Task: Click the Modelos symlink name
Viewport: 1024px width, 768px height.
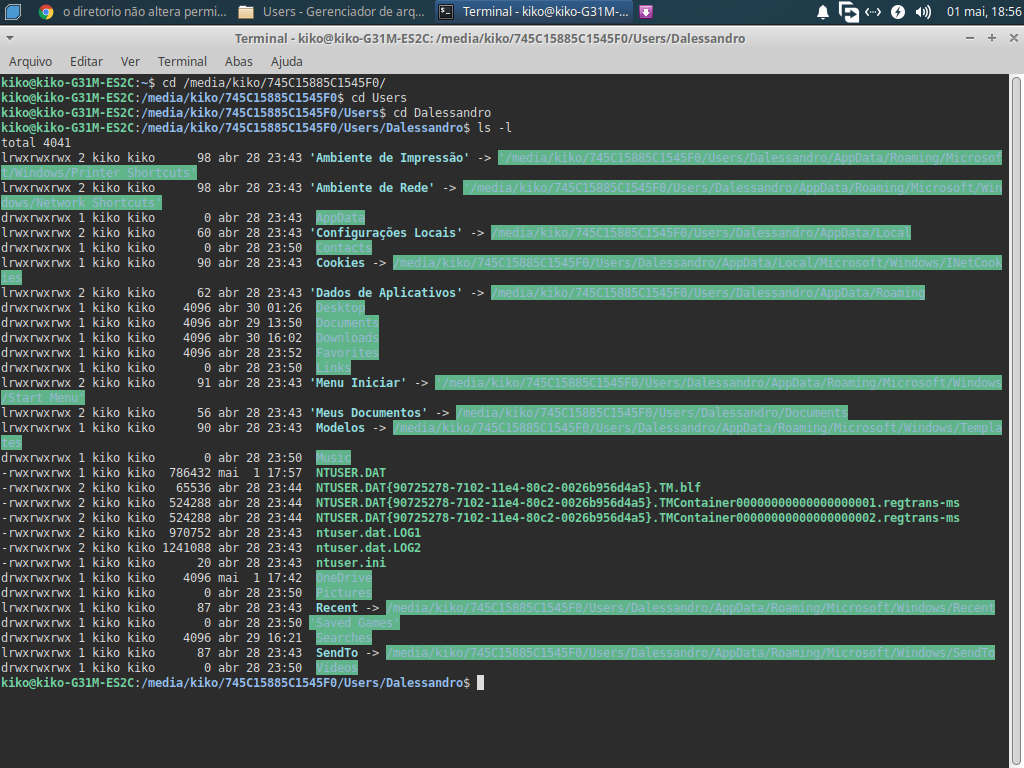Action: pyautogui.click(x=340, y=428)
